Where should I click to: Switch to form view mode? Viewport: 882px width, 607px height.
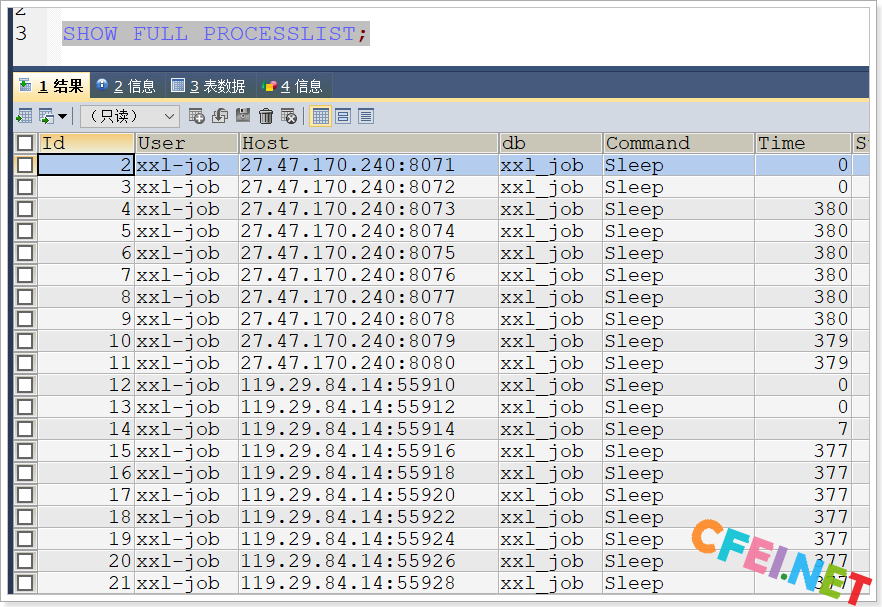tap(343, 116)
